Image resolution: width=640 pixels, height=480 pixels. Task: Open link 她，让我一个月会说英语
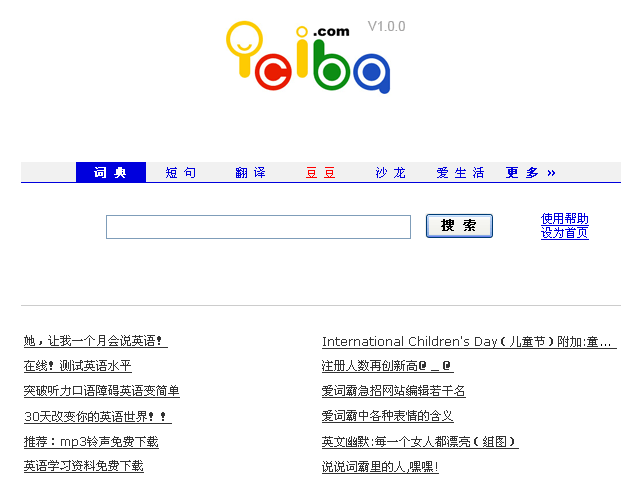pyautogui.click(x=96, y=341)
